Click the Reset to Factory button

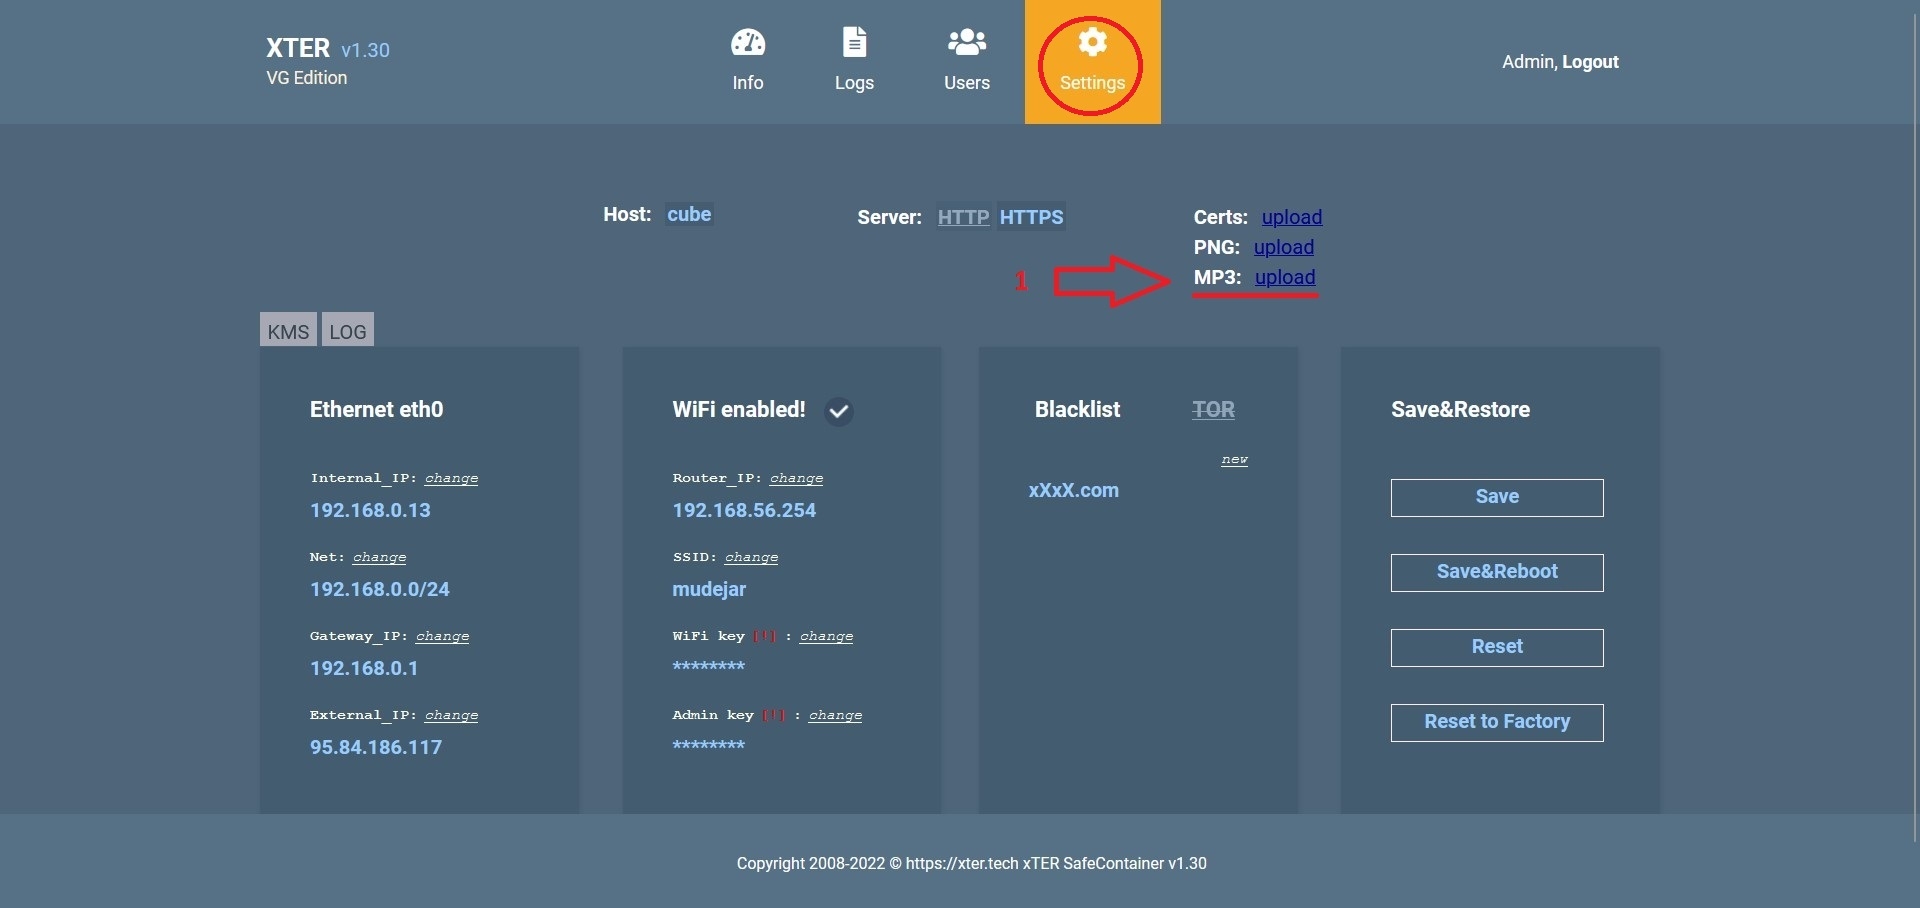1496,722
